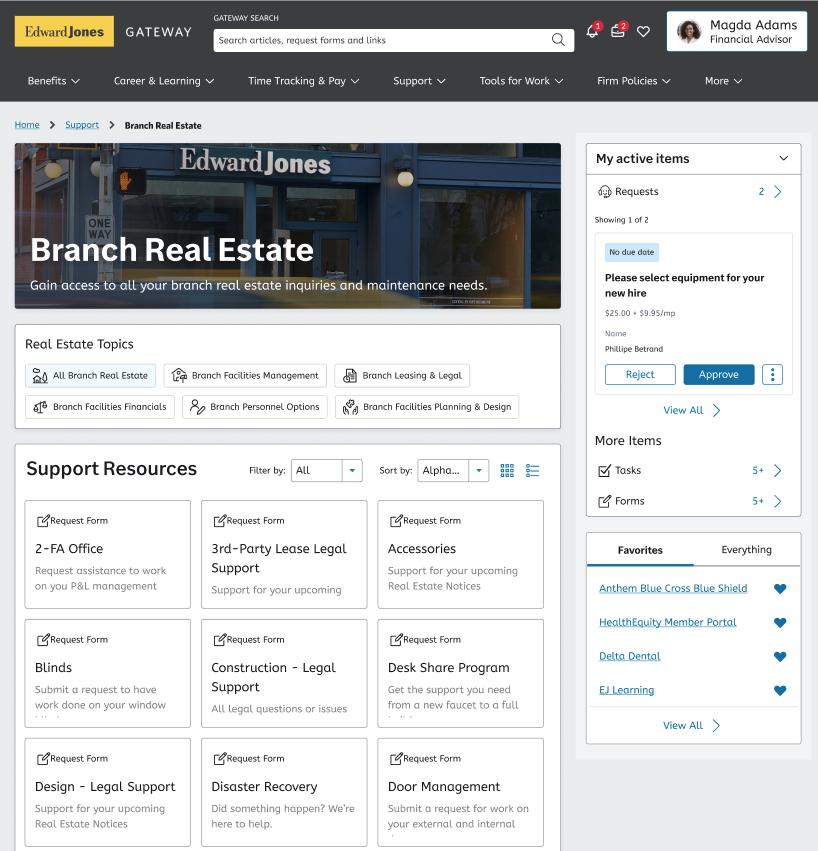Go to Home breadcrumb link
818x851 pixels.
click(27, 125)
